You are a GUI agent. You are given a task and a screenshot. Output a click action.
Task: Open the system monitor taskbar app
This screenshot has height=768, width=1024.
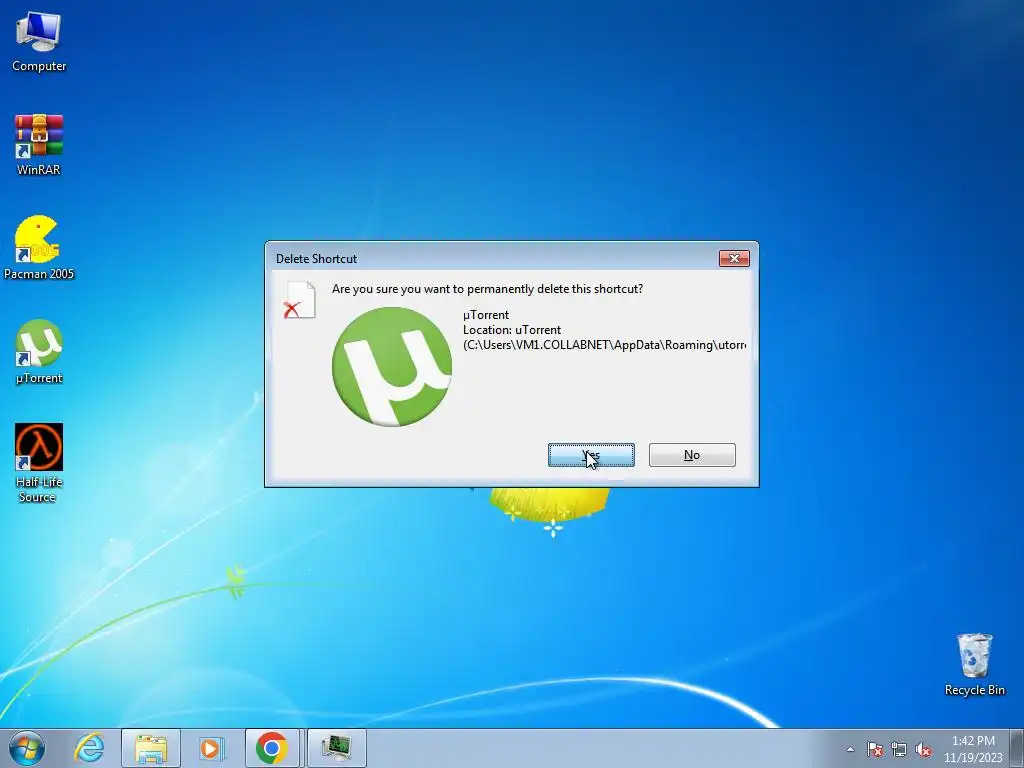coord(337,748)
